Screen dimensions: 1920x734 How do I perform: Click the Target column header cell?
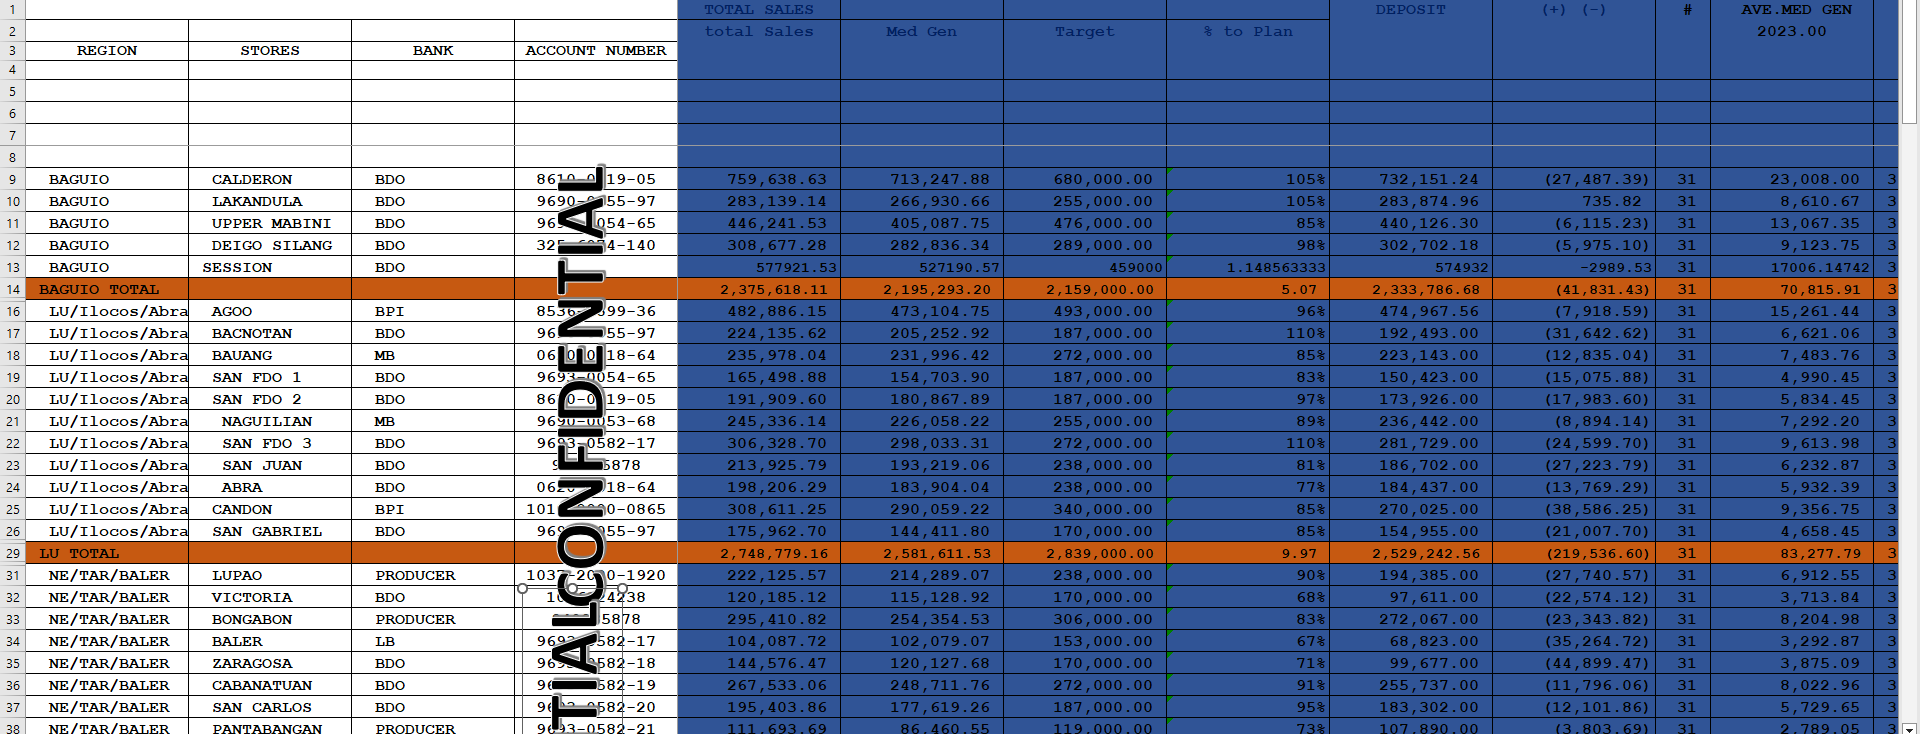point(1085,31)
